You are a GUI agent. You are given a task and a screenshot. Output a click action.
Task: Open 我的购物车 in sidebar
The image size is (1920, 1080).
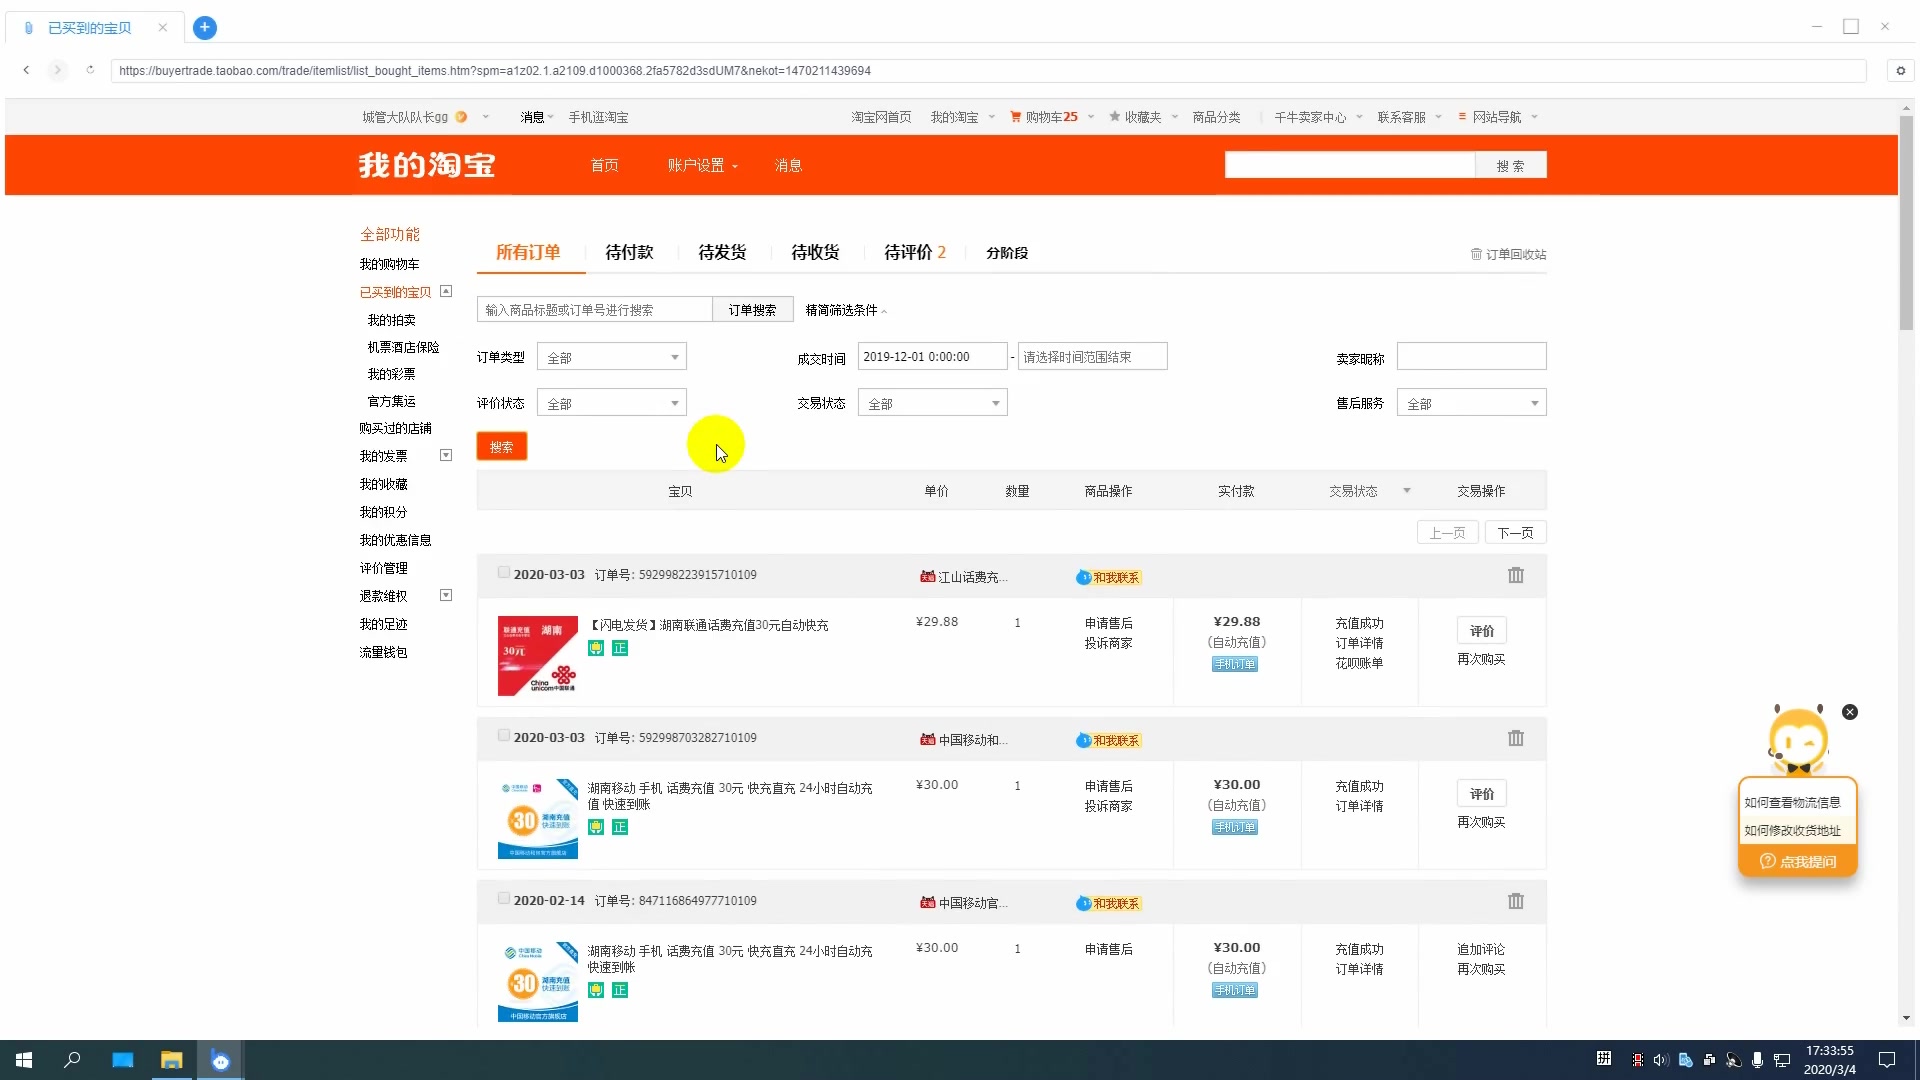click(x=389, y=264)
